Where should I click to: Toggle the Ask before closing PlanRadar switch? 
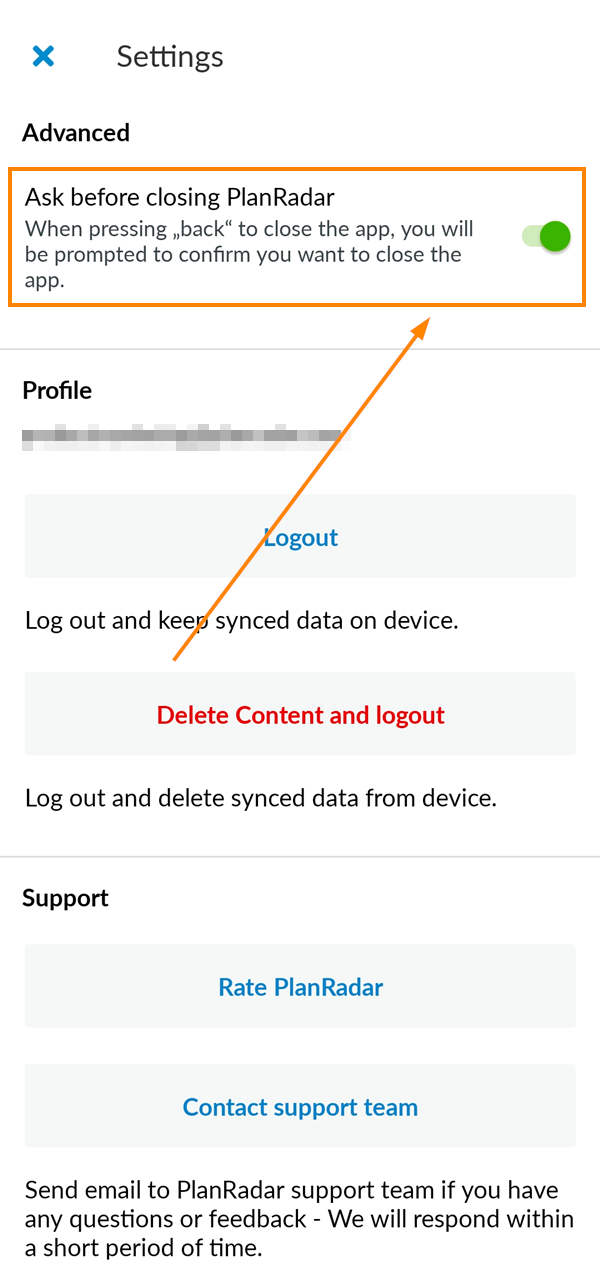(547, 237)
